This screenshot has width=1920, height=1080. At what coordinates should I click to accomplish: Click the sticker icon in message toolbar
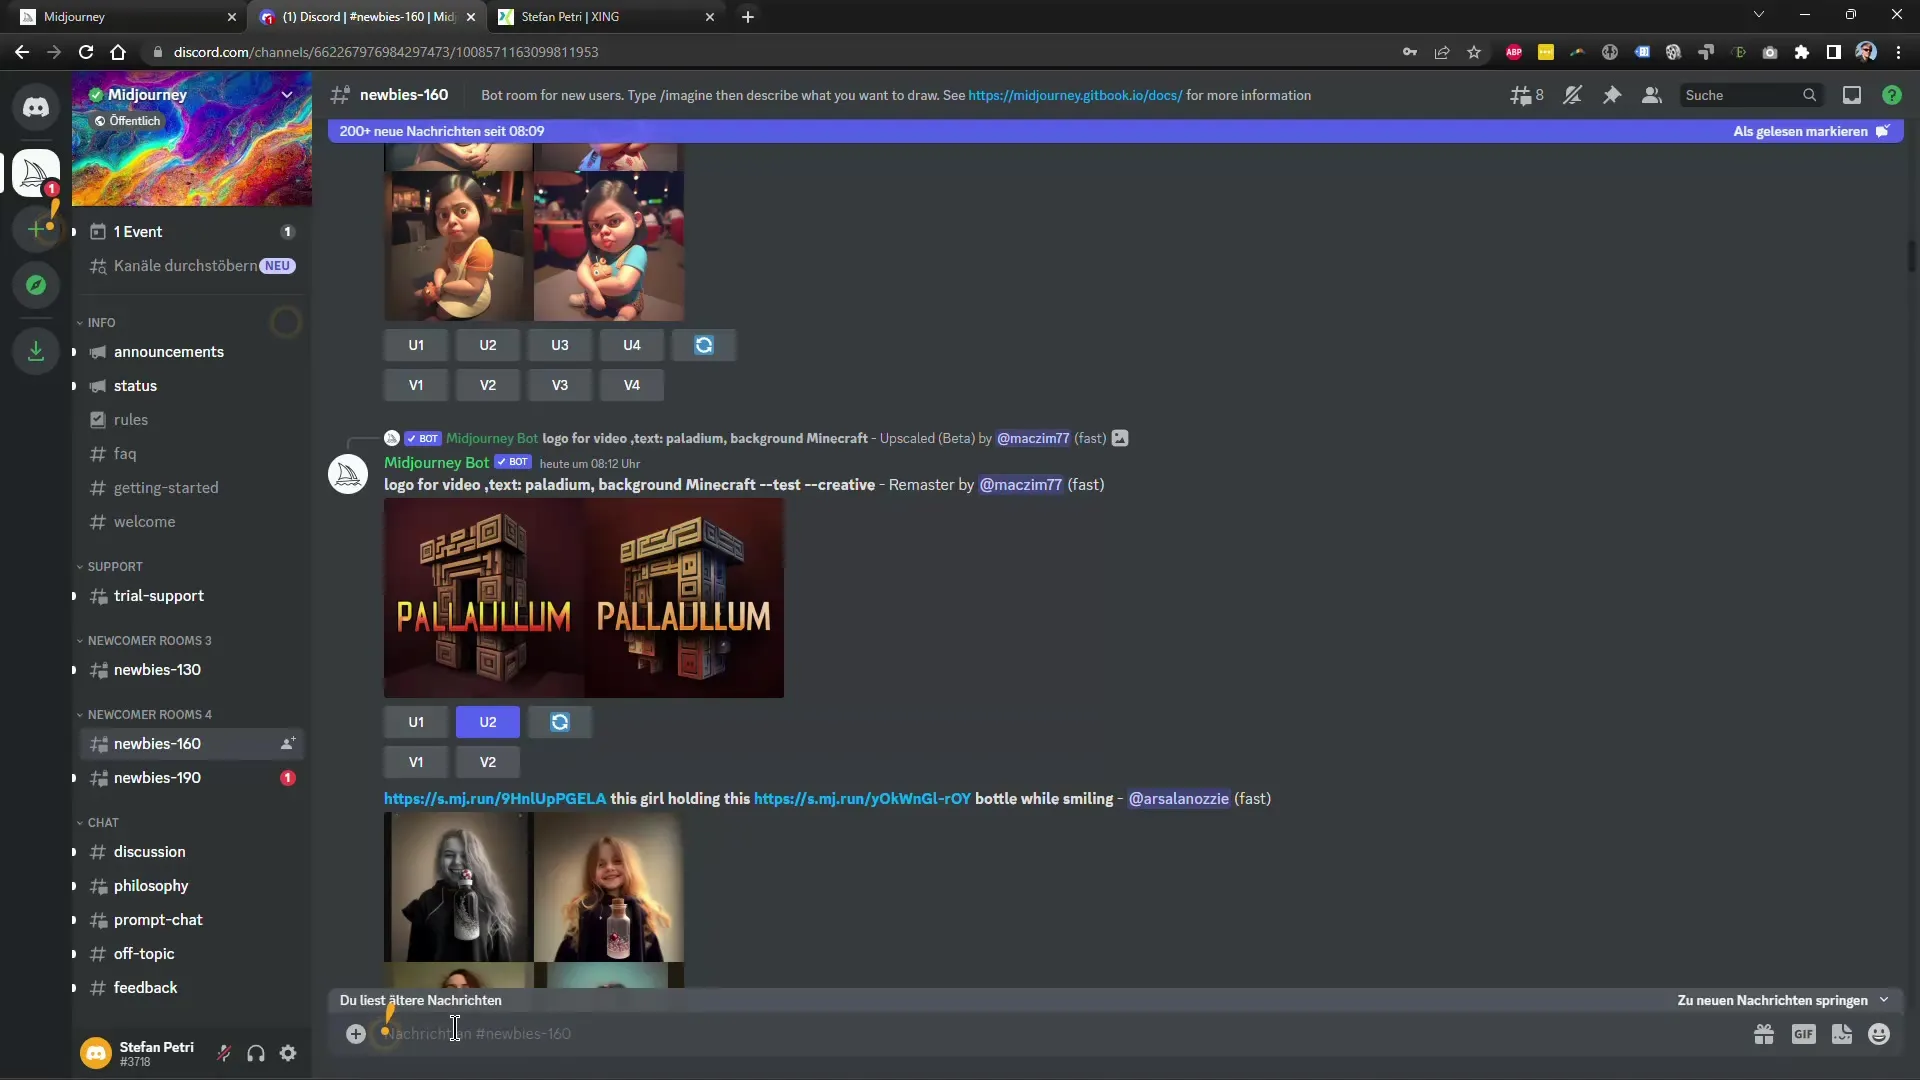1842,1034
